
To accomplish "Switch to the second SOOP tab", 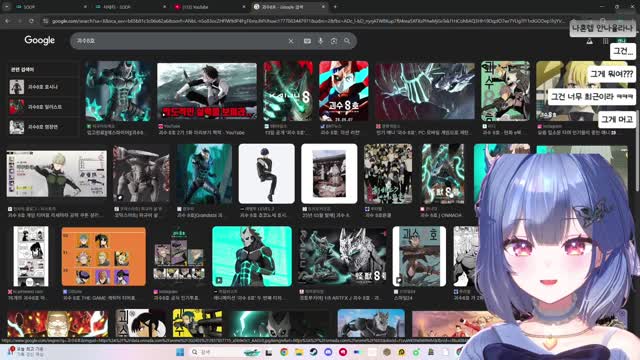I will 131,7.
